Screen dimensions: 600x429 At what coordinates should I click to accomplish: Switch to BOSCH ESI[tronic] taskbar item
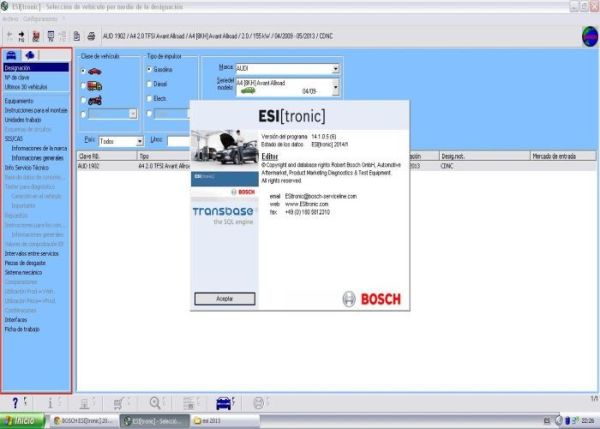point(84,421)
